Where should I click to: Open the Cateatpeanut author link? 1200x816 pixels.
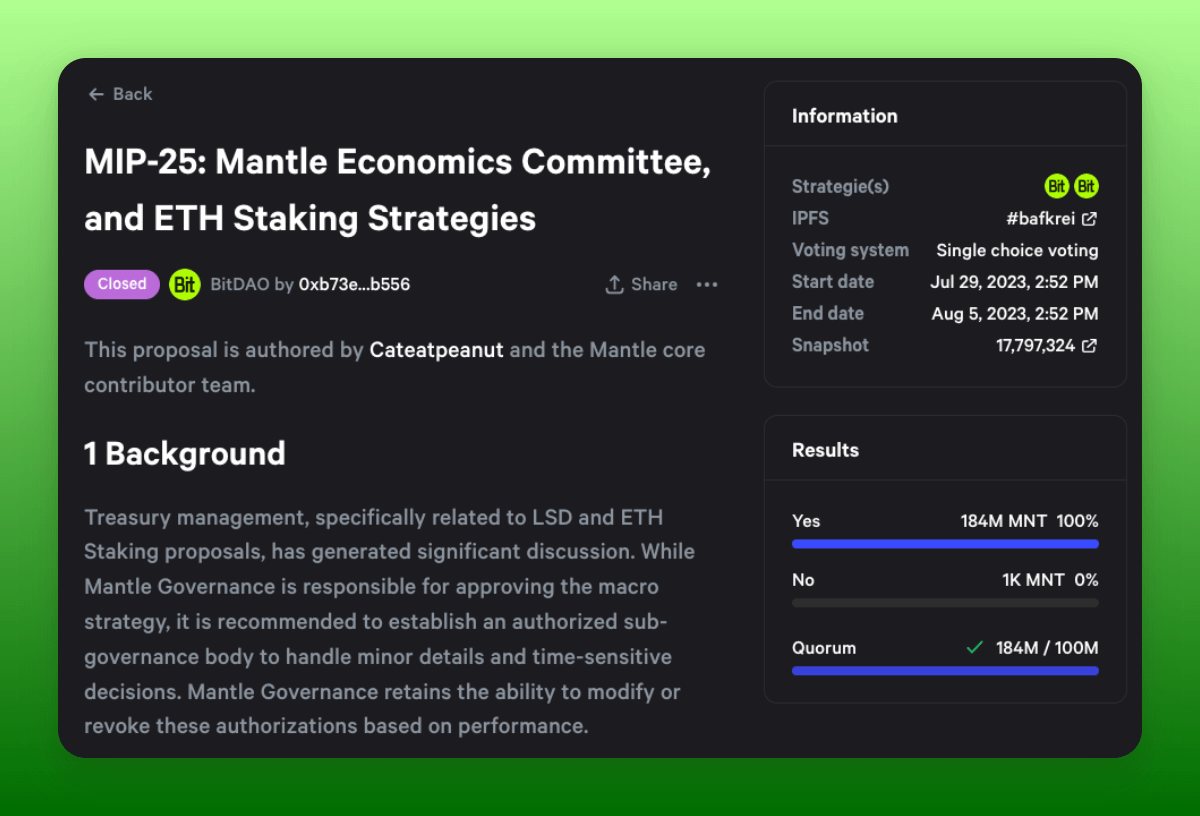[x=437, y=350]
